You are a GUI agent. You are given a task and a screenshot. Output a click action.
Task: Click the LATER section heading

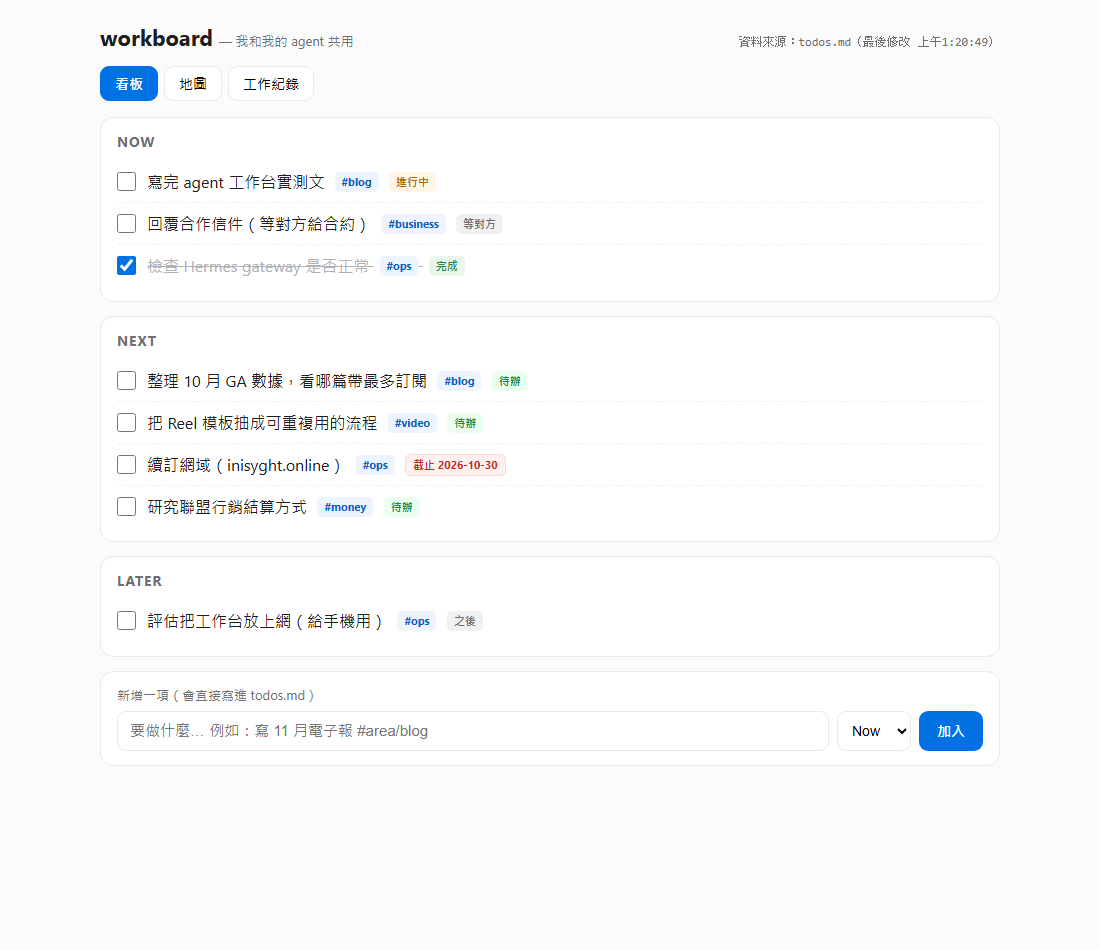click(140, 582)
